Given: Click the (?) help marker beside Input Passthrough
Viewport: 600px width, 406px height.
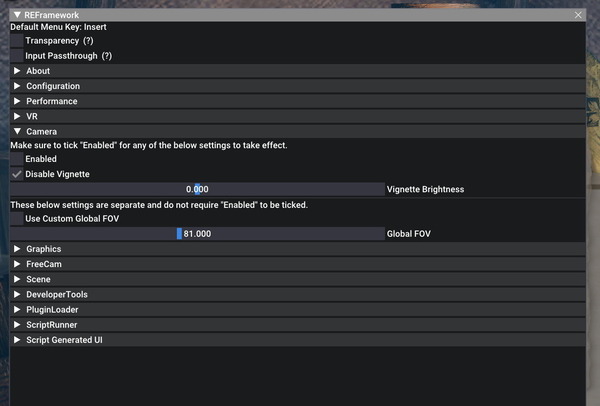Looking at the screenshot, I should pyautogui.click(x=107, y=56).
